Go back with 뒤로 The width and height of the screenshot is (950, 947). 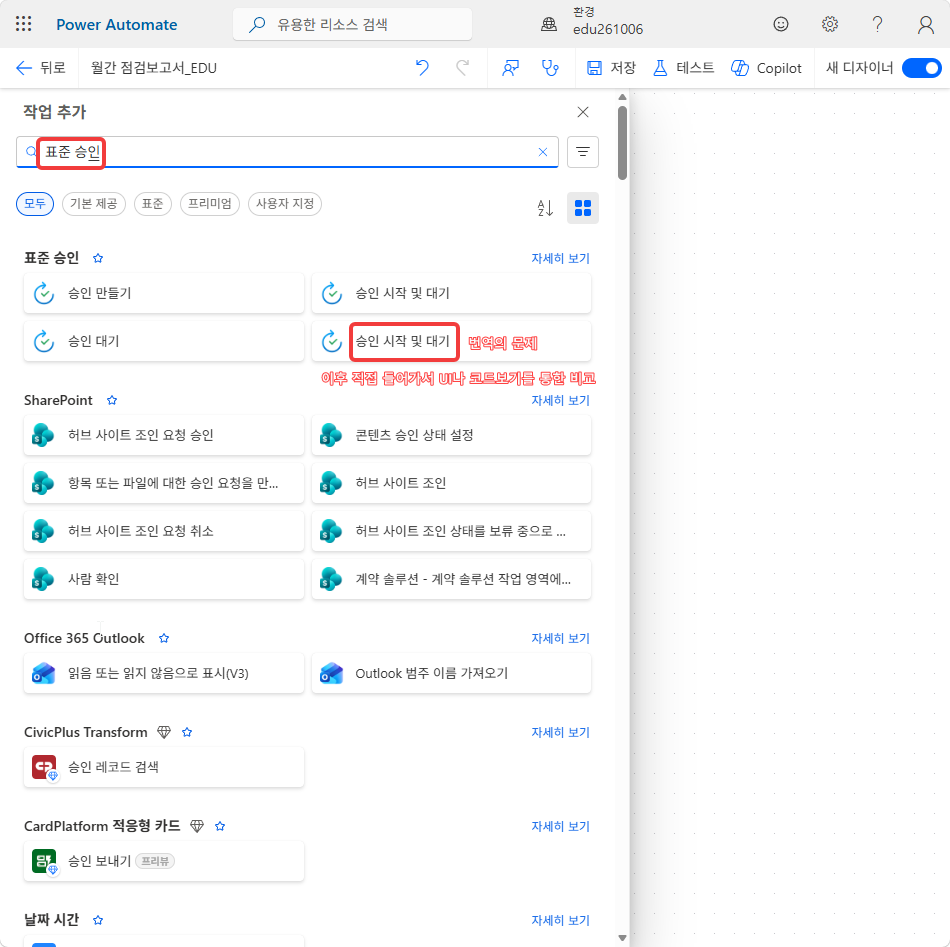click(41, 68)
